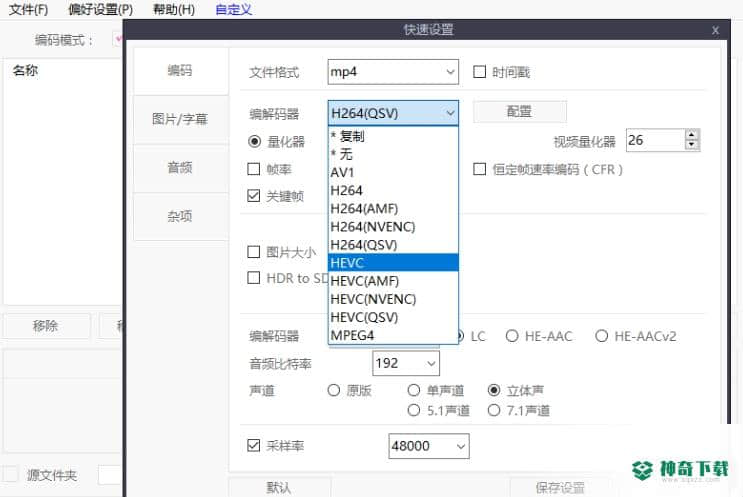Open the 音频比特率 192 dropdown
This screenshot has height=497, width=743.
coord(406,363)
